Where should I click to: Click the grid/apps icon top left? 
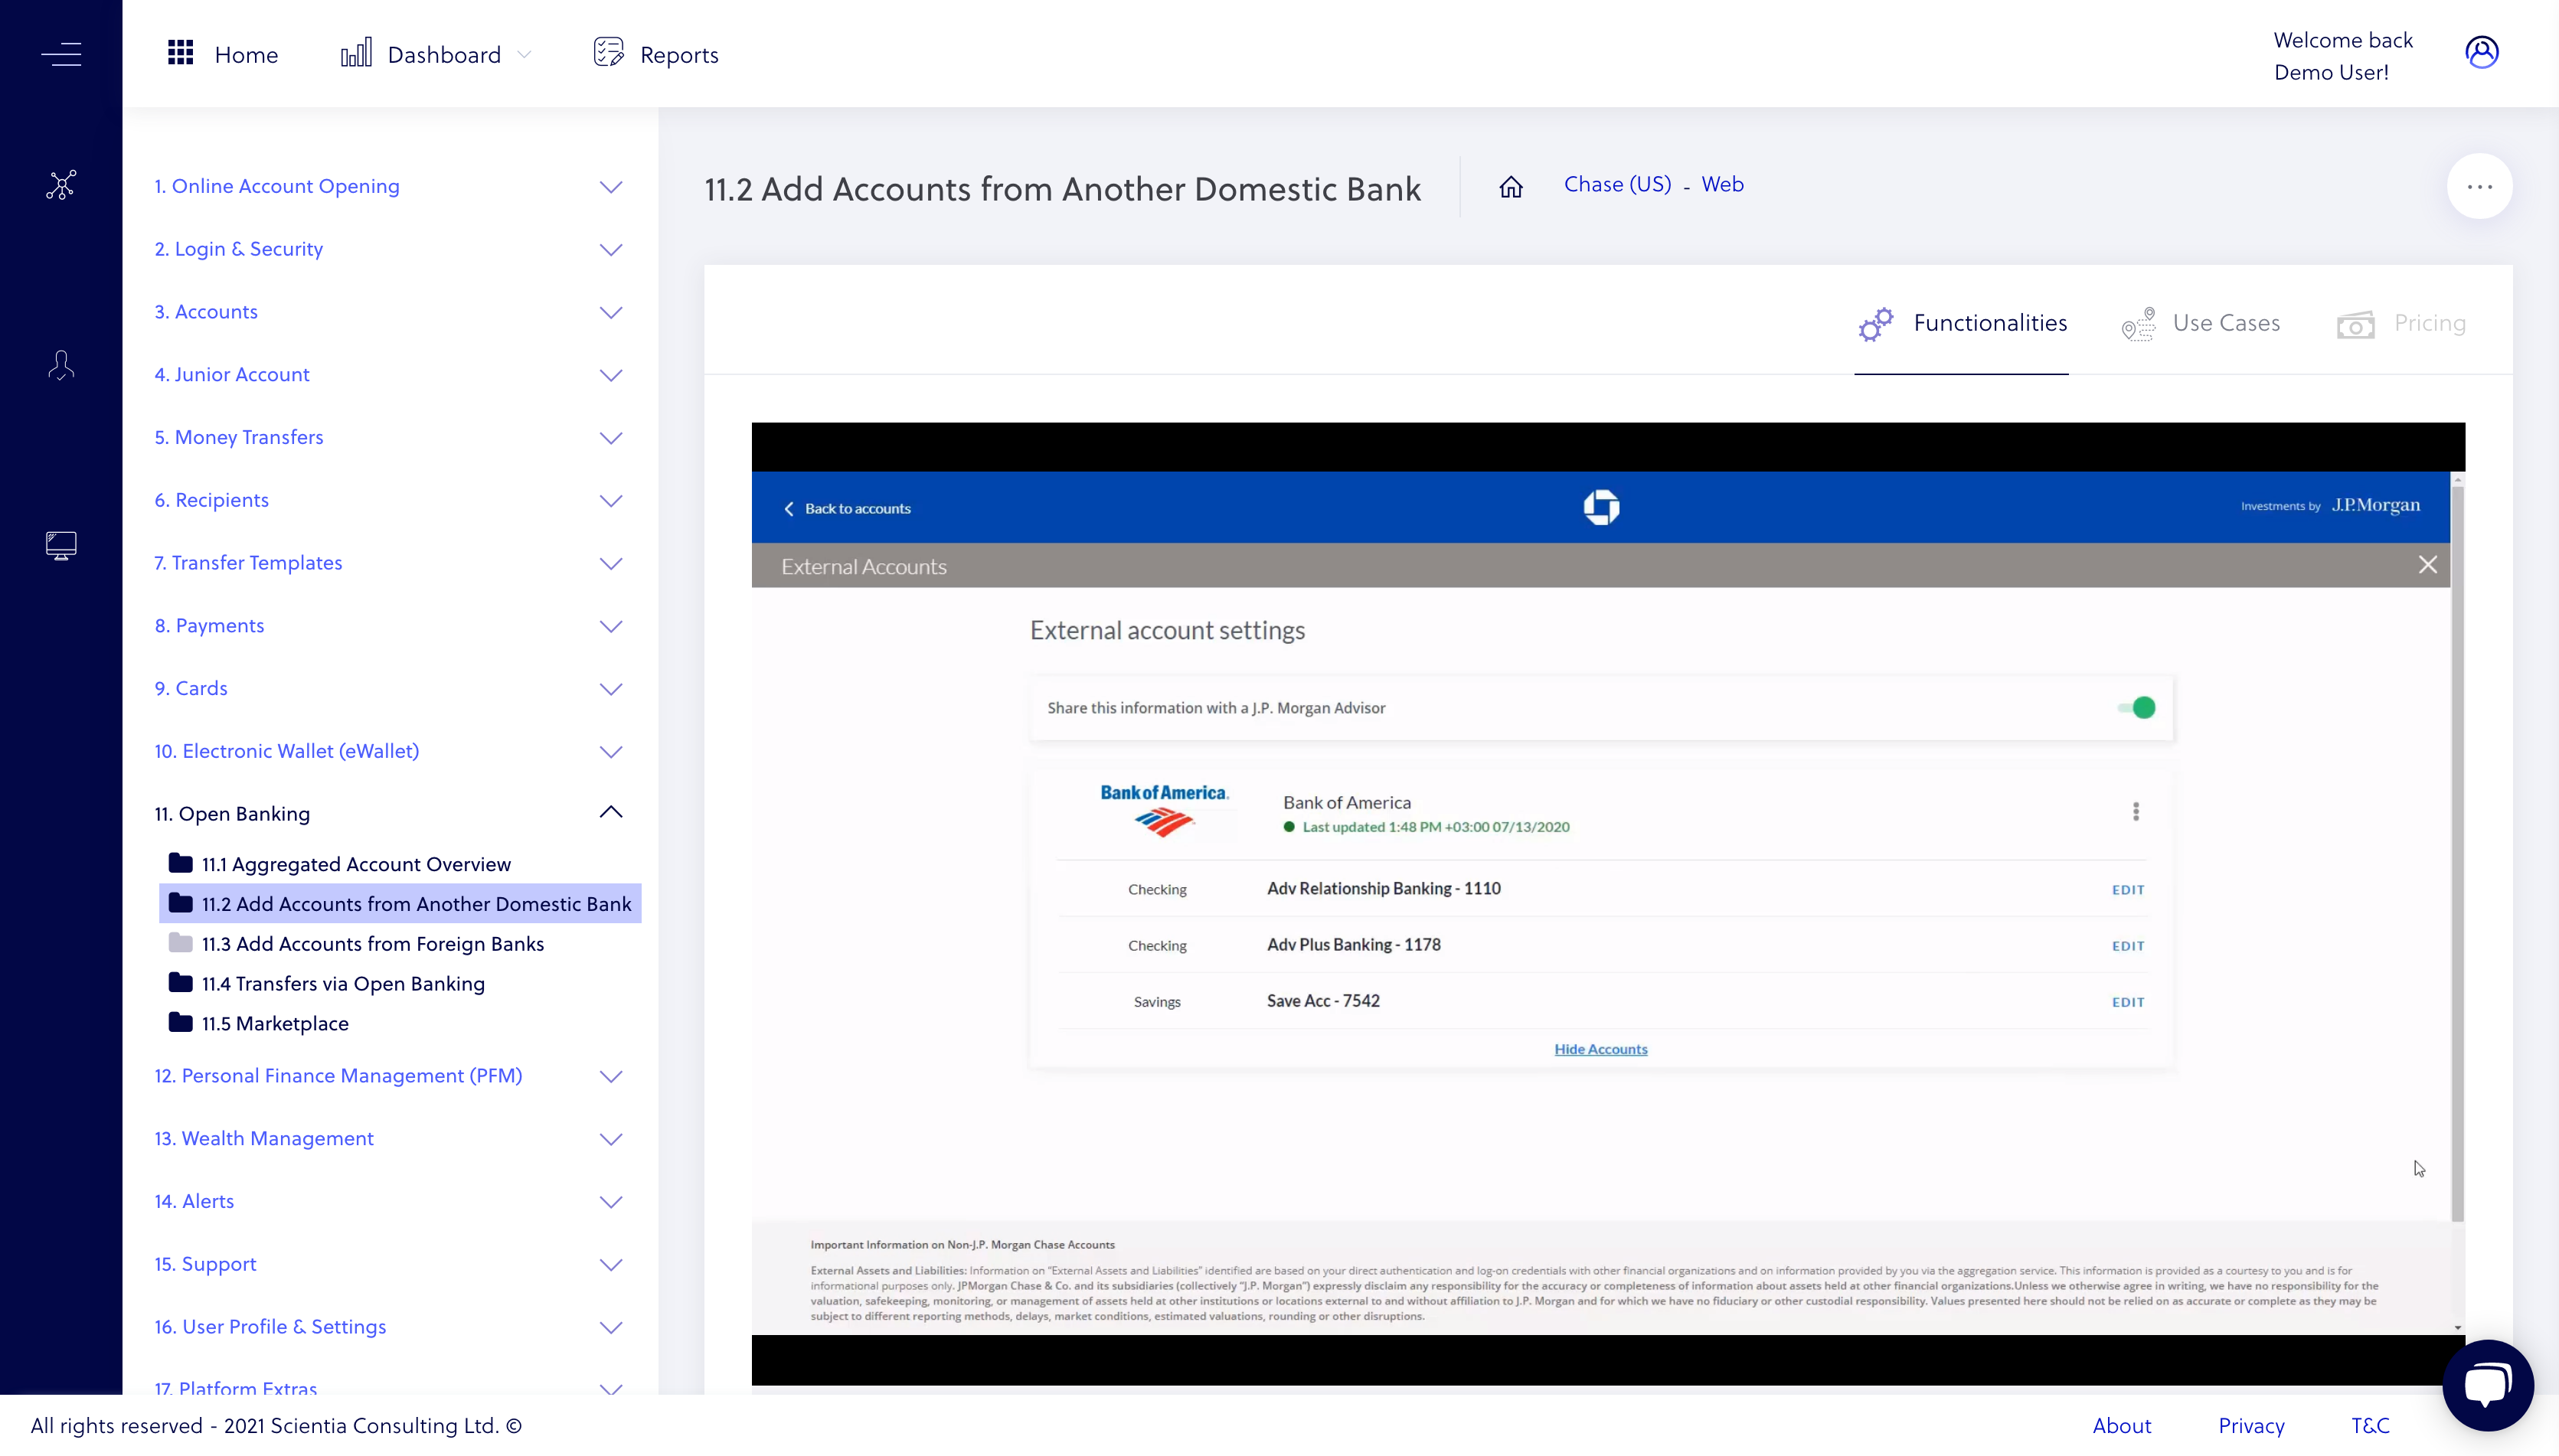pos(179,53)
